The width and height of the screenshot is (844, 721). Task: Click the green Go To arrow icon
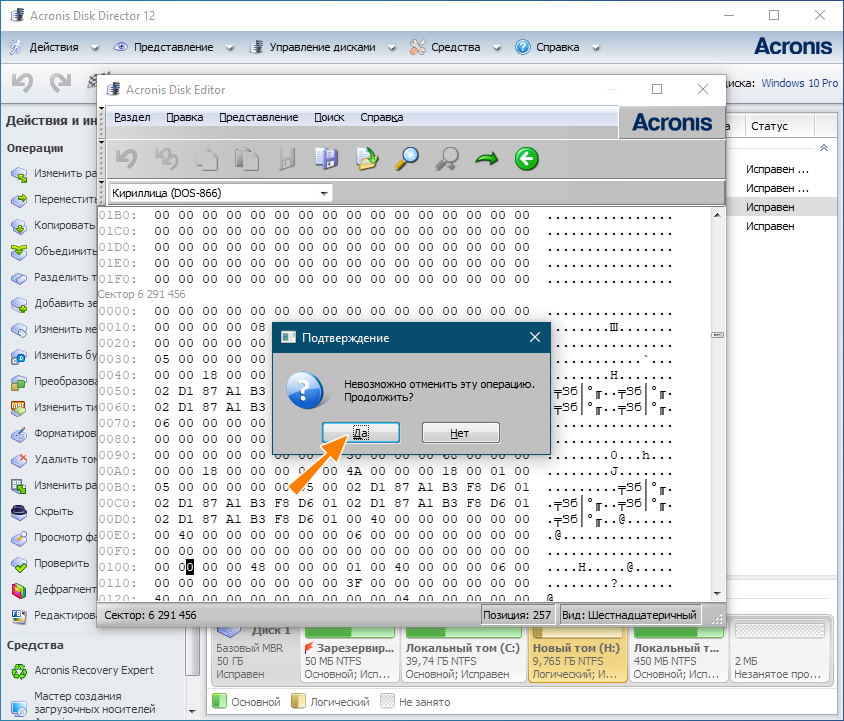click(x=487, y=158)
